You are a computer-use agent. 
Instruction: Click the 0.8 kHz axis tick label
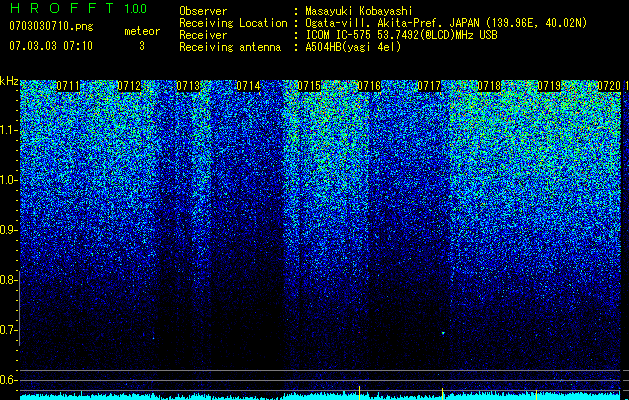(x=8, y=280)
